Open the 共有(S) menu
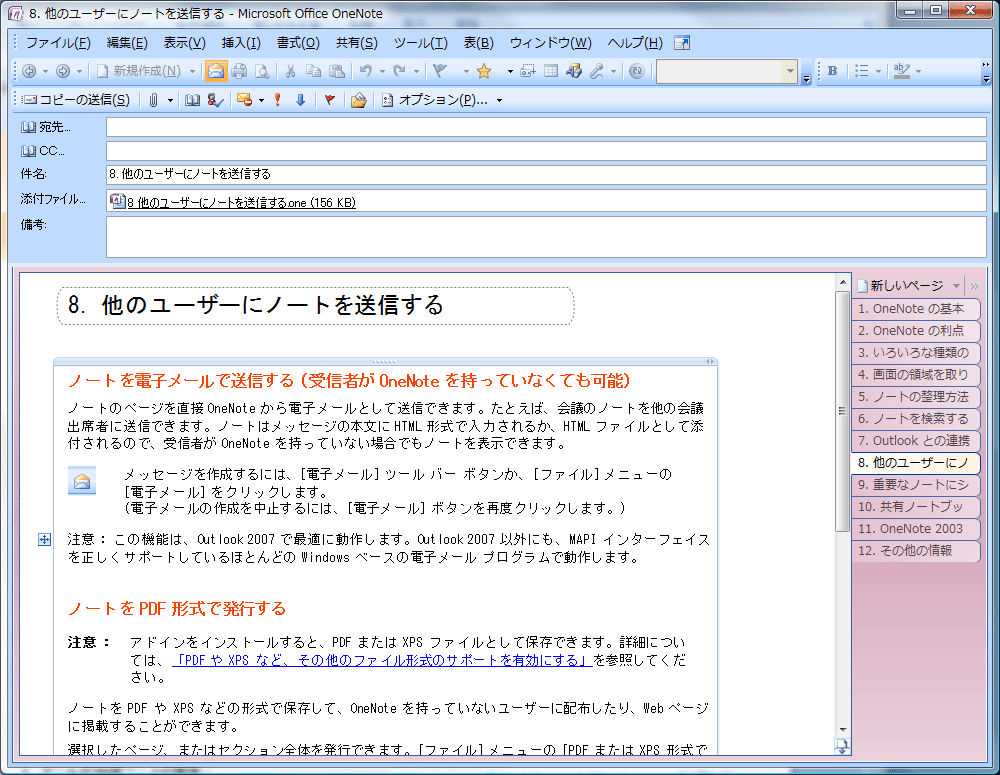Screen dimensions: 1000x775 pos(357,43)
